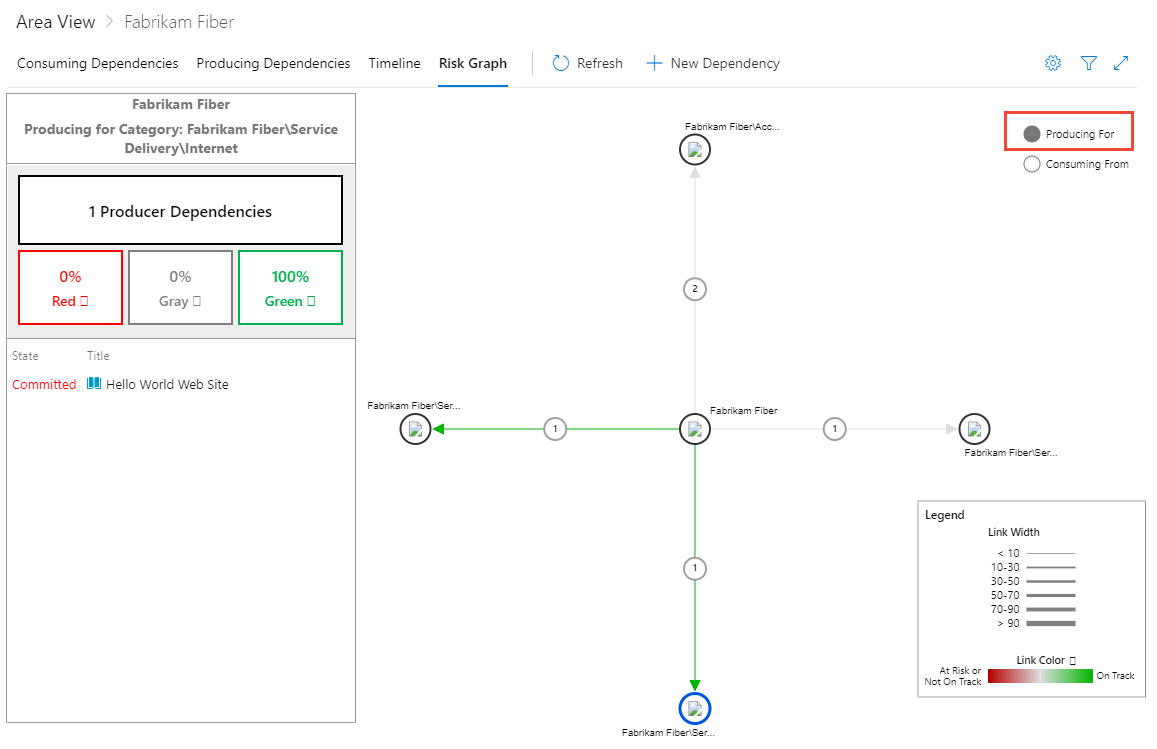Select the highlighted bottom Fabrikam Fiber\Ser node

point(695,709)
